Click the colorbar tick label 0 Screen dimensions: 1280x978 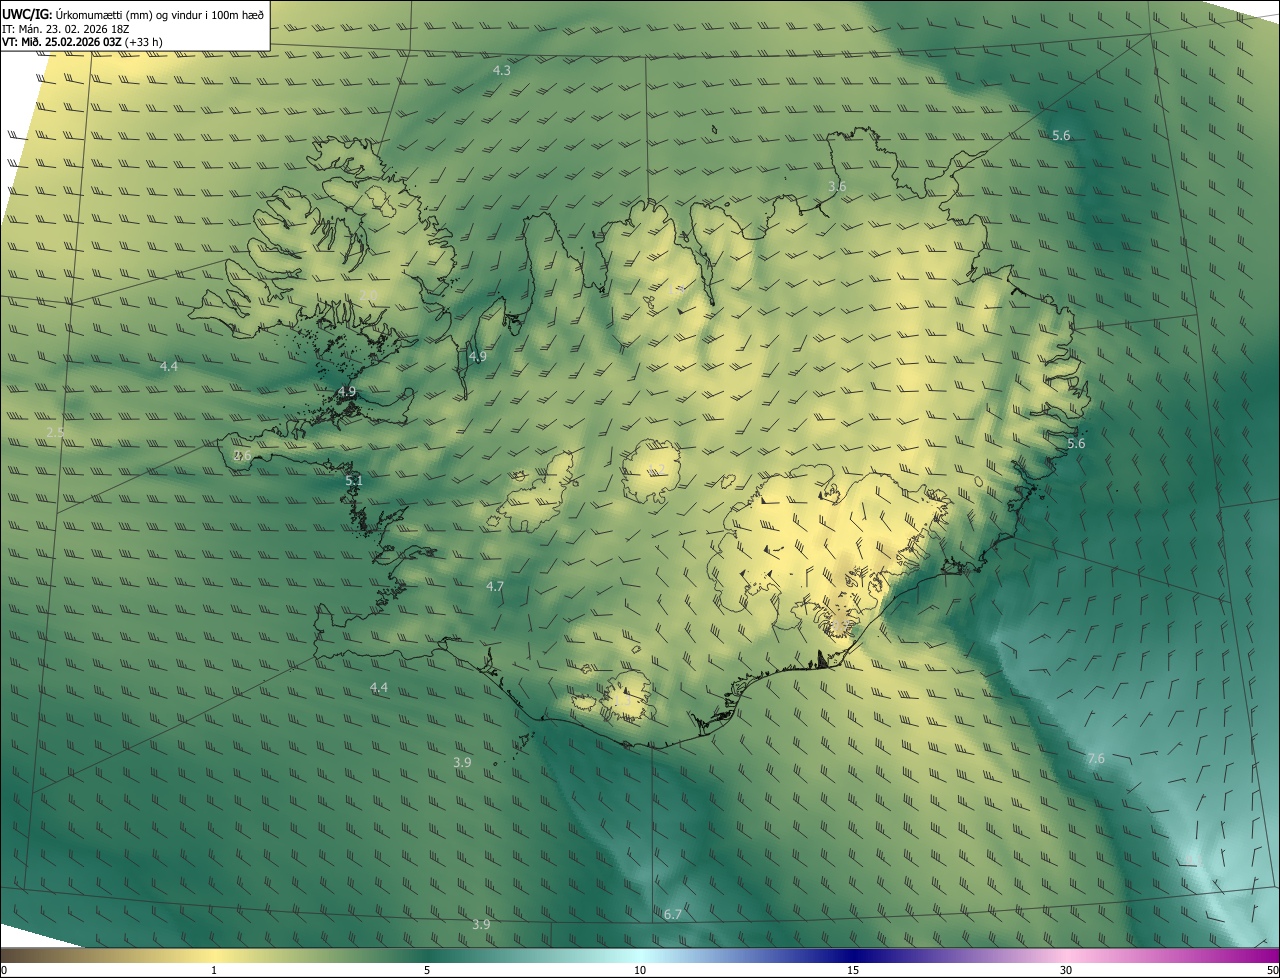(x=4, y=970)
